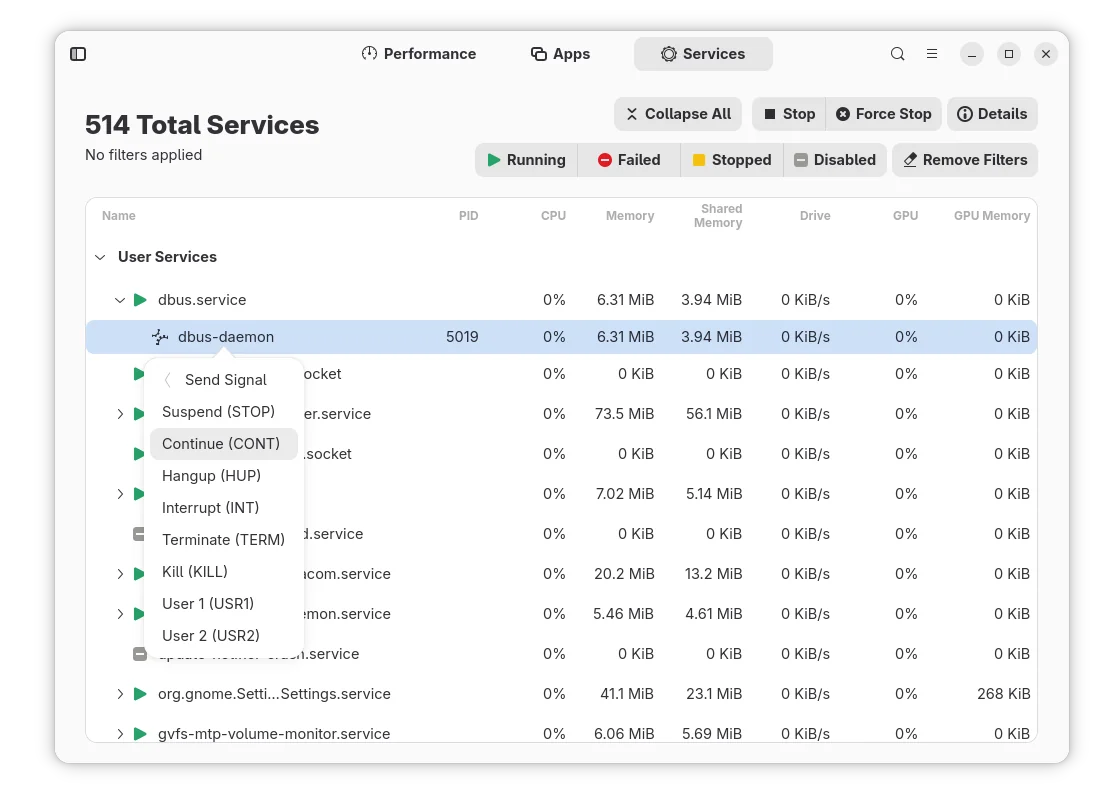
Task: Collapse the dbus.service row
Action: click(120, 300)
